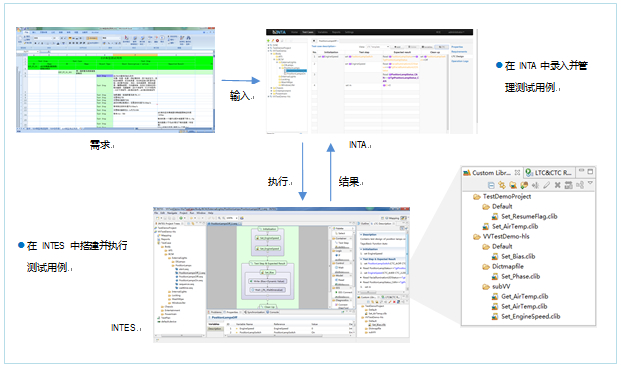The height and width of the screenshot is (368, 621).
Task: Click the gear settings icon in Custom Library toolbar
Action: click(x=502, y=185)
